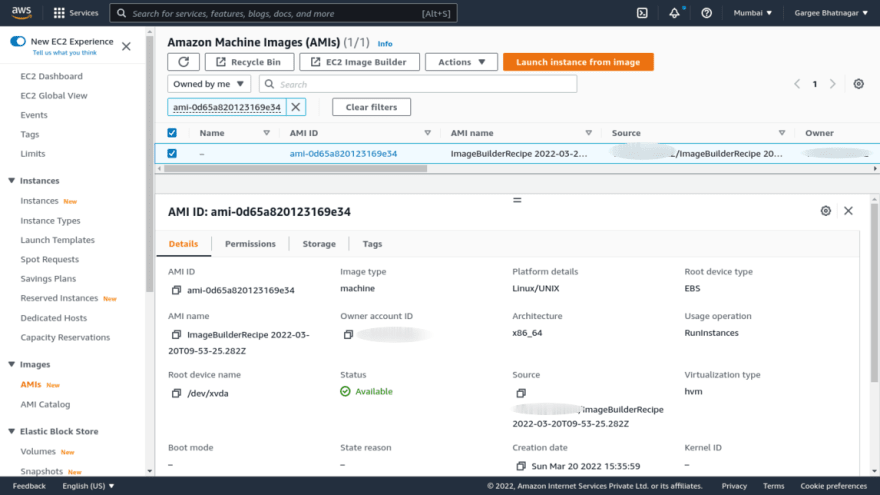Copy the Creation date value
Screen dimensions: 880x495
click(521, 466)
